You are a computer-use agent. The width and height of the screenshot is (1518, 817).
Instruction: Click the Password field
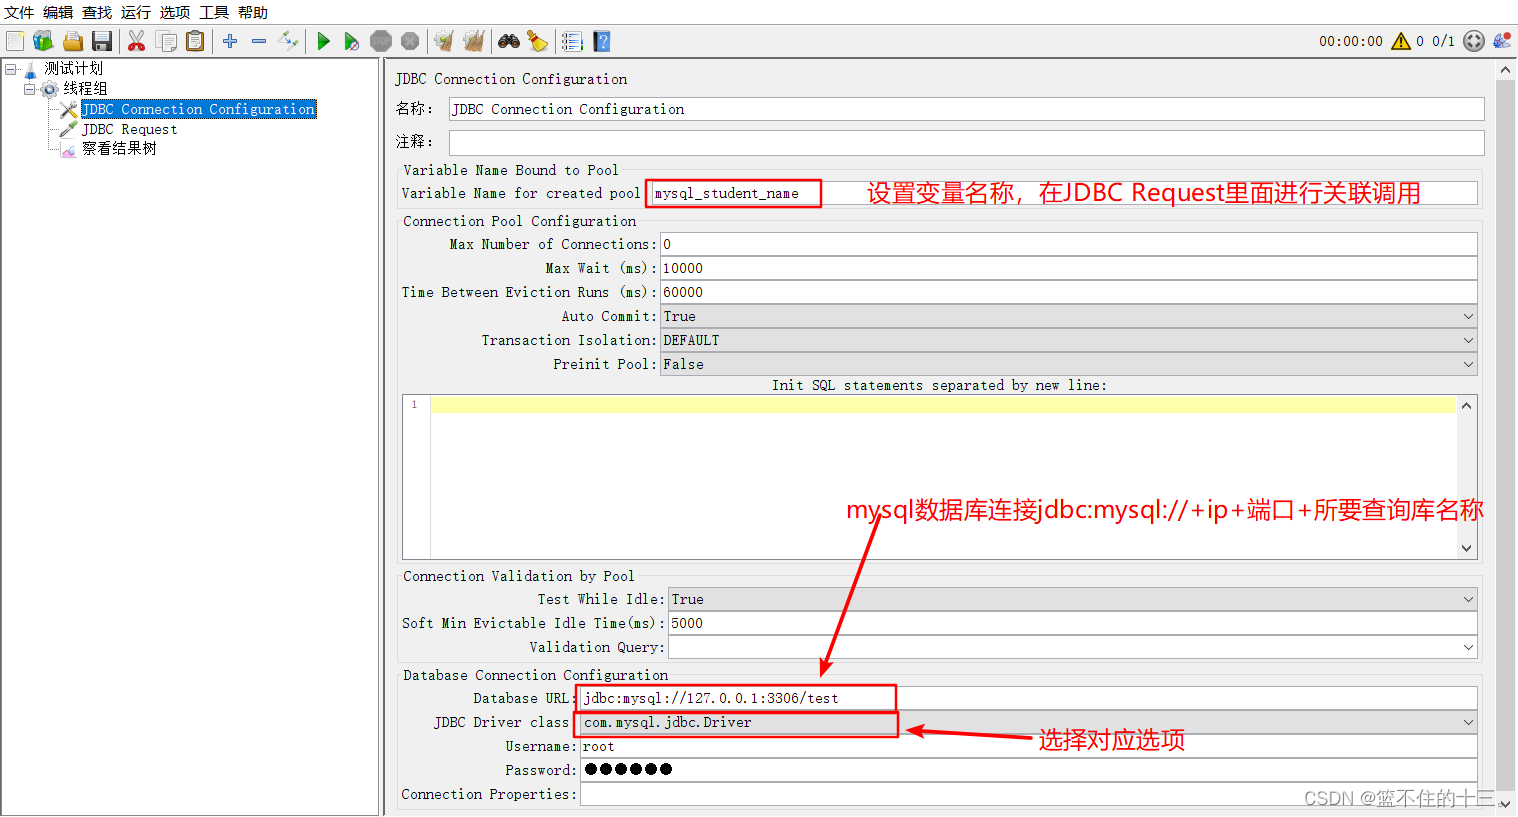pyautogui.click(x=1029, y=770)
